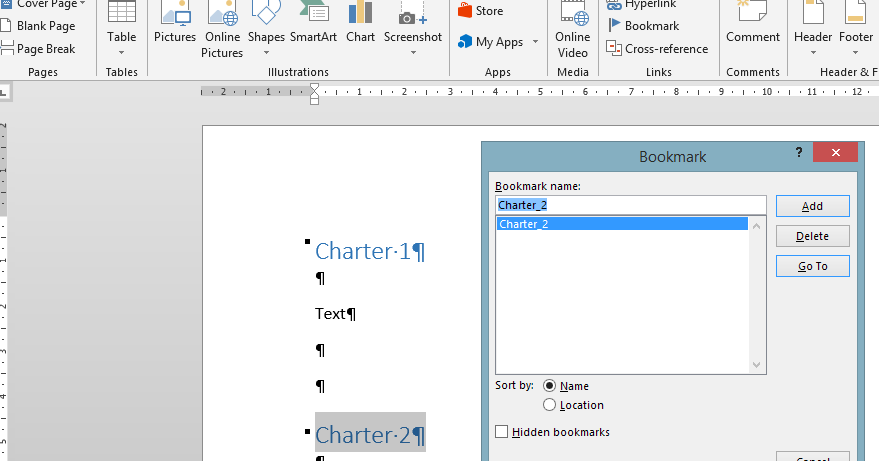Collapse the Charter 2 heading triangle
879x461 pixels.
pyautogui.click(x=307, y=431)
